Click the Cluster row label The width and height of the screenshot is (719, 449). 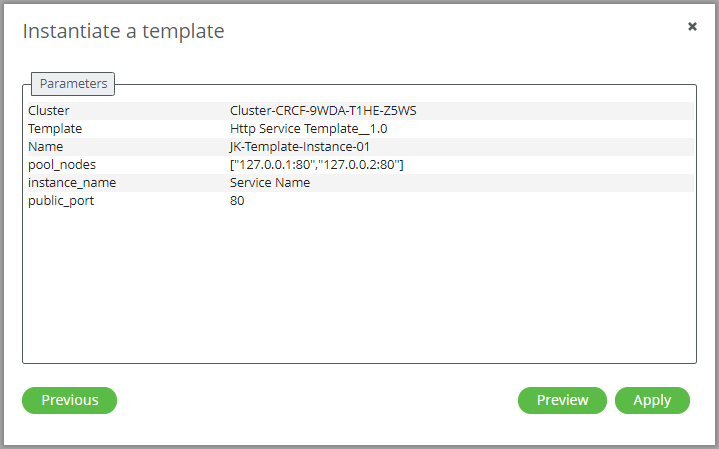49,111
